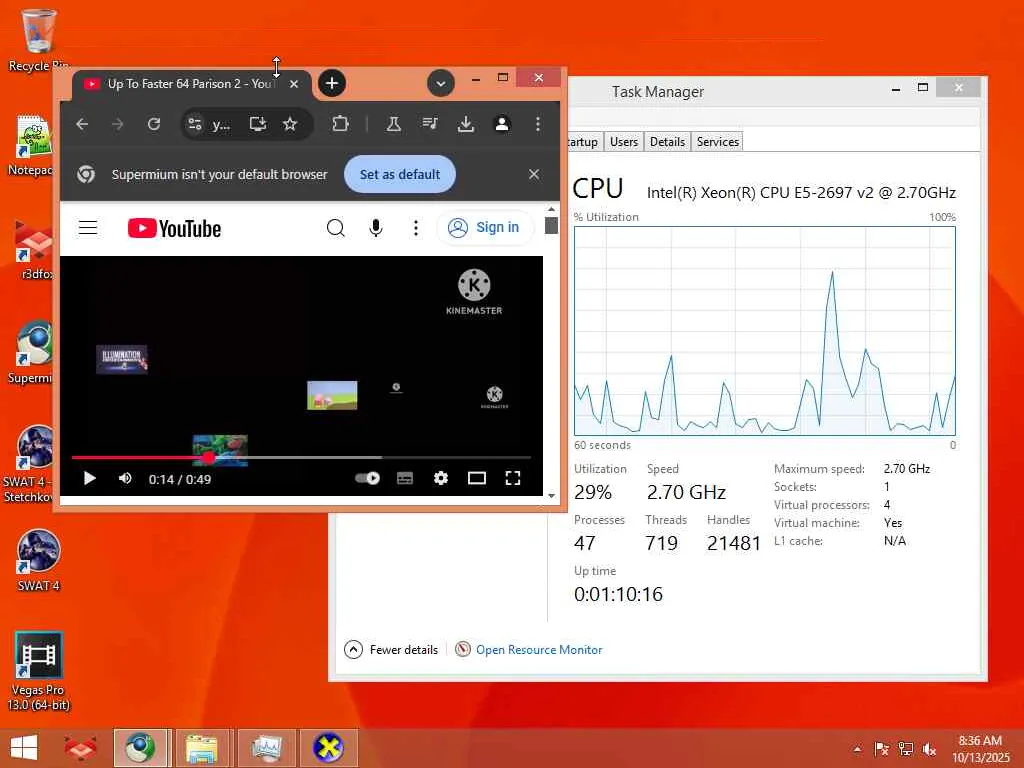This screenshot has width=1024, height=768.
Task: Select the 29% utilization value
Action: 593,492
